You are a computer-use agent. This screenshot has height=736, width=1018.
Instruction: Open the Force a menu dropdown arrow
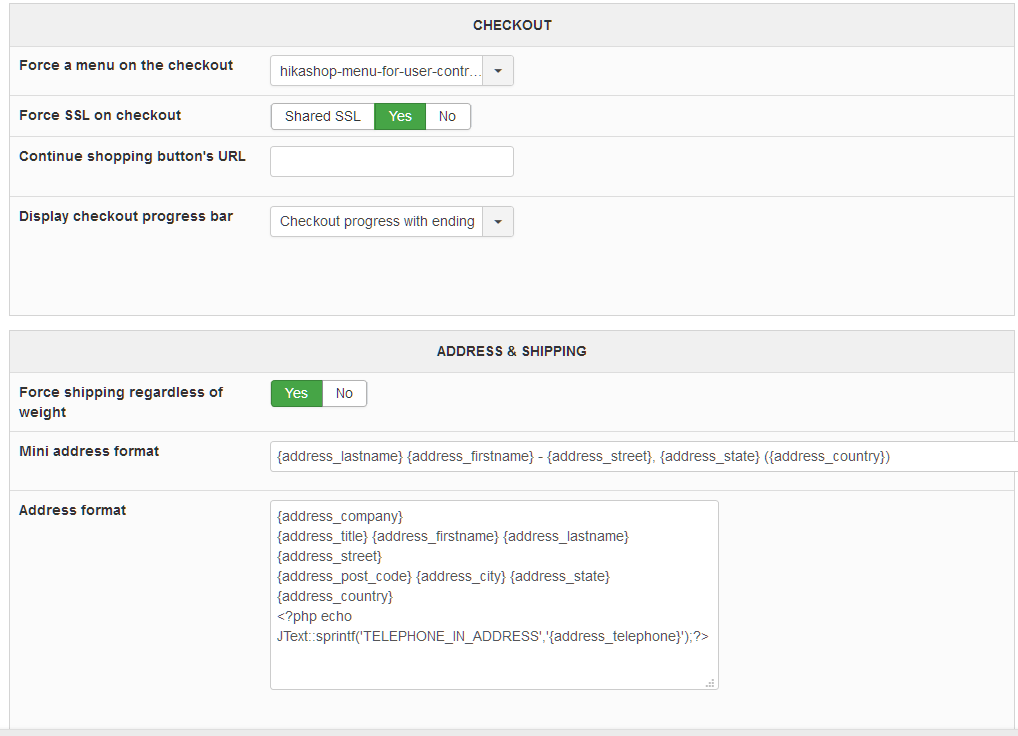click(x=498, y=71)
